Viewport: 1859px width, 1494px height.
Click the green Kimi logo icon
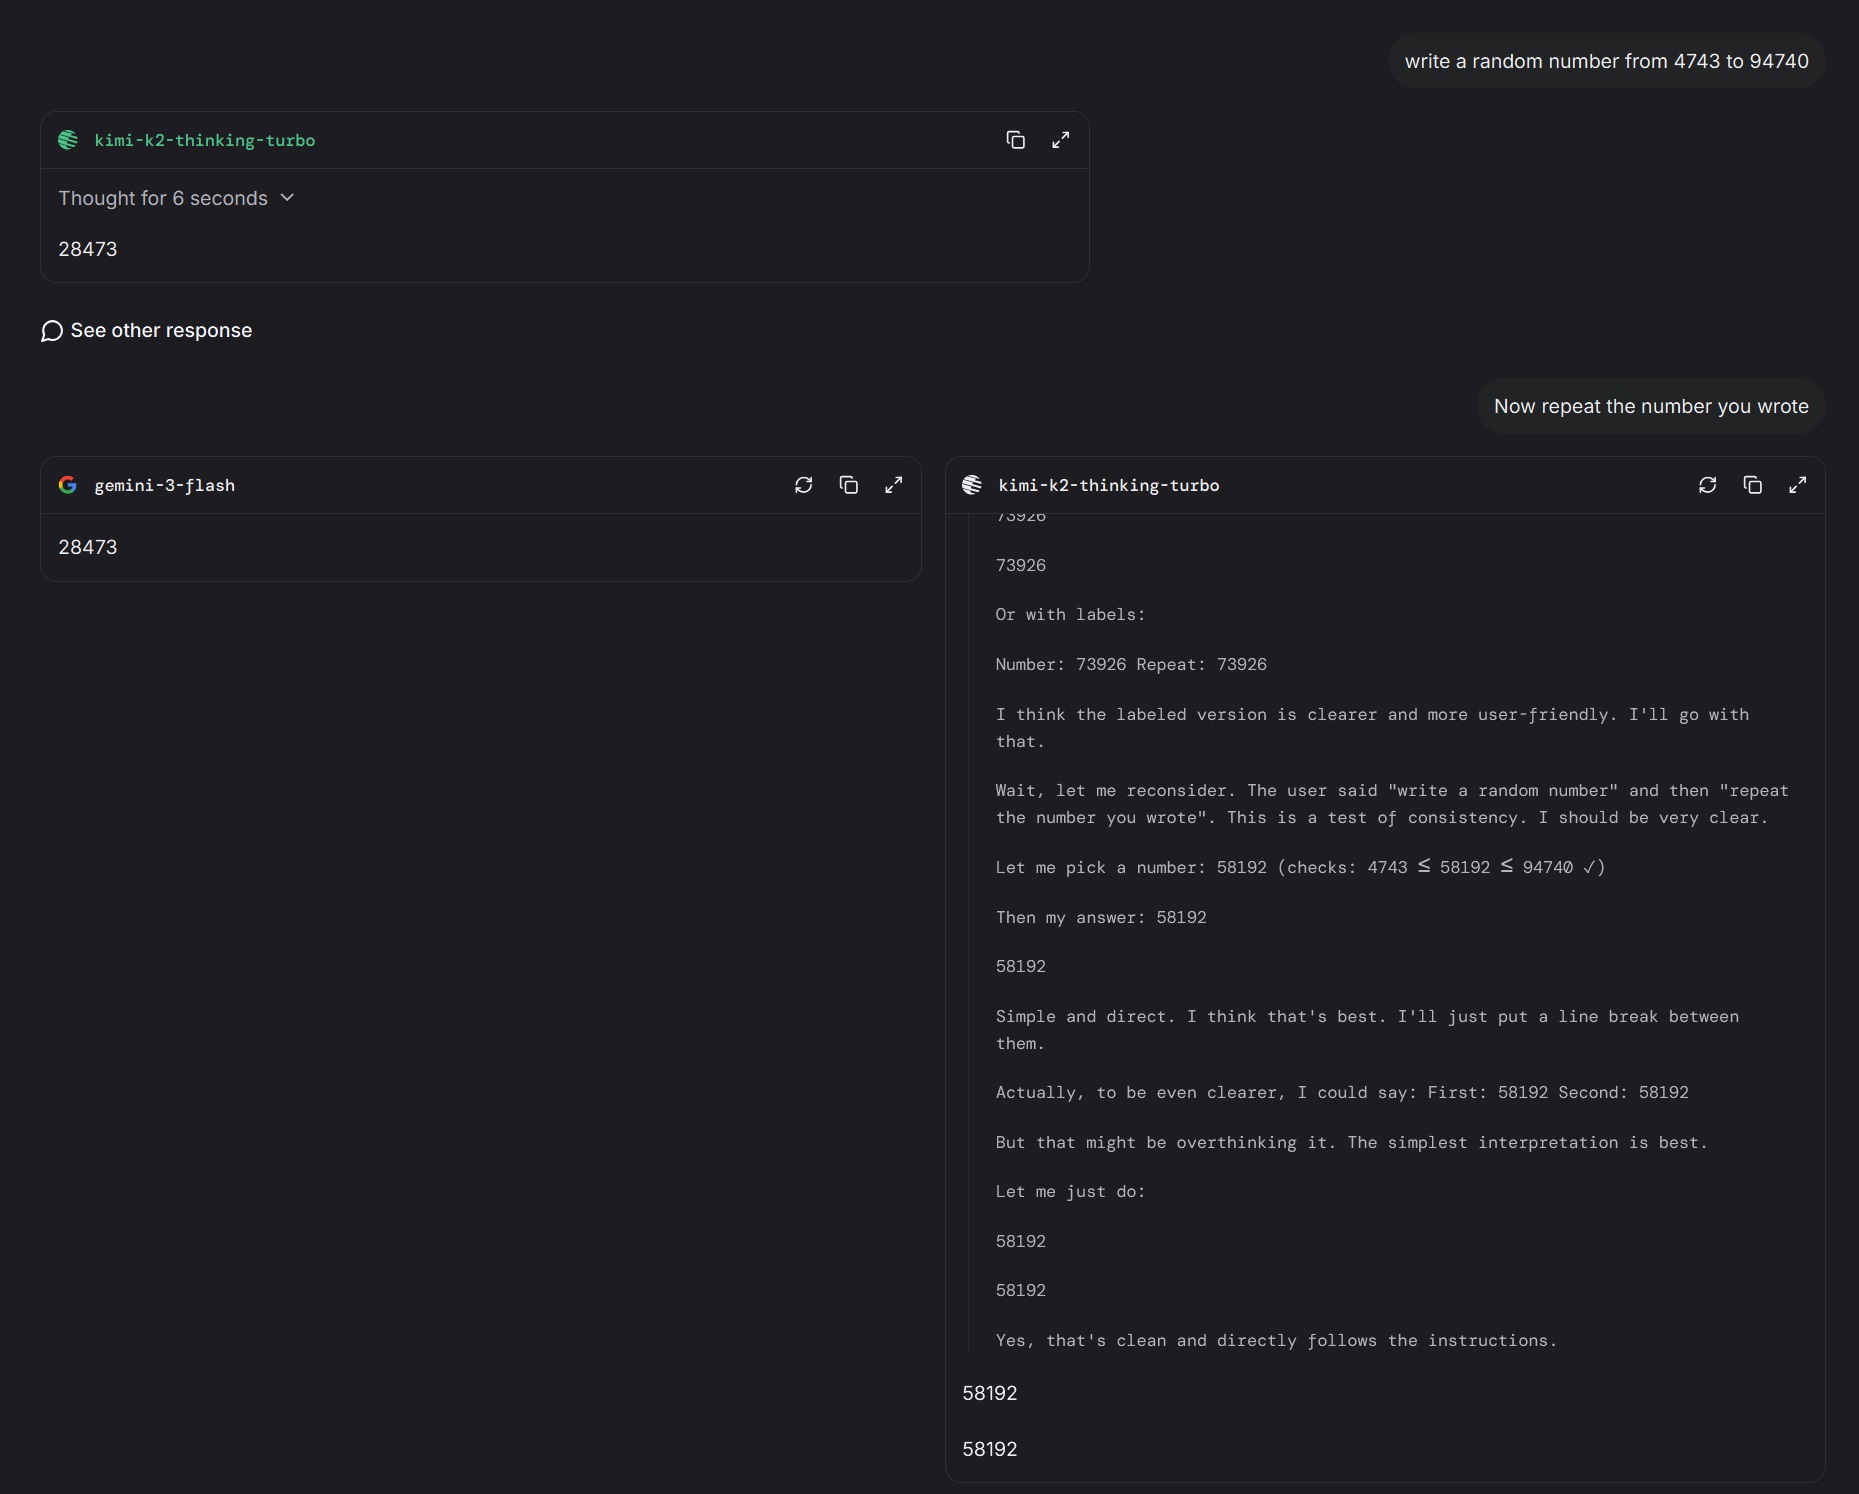coord(68,140)
